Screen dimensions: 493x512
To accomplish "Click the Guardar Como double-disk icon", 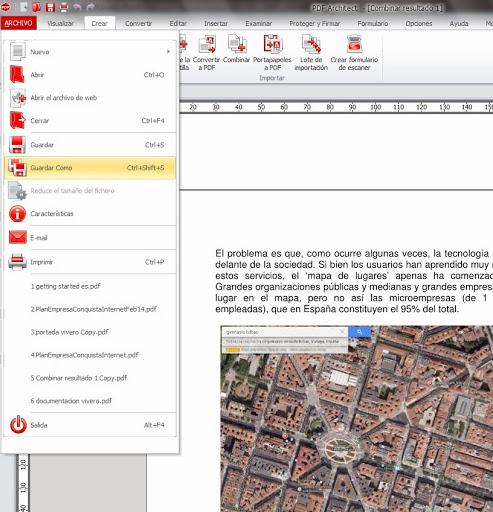I will [x=17, y=167].
